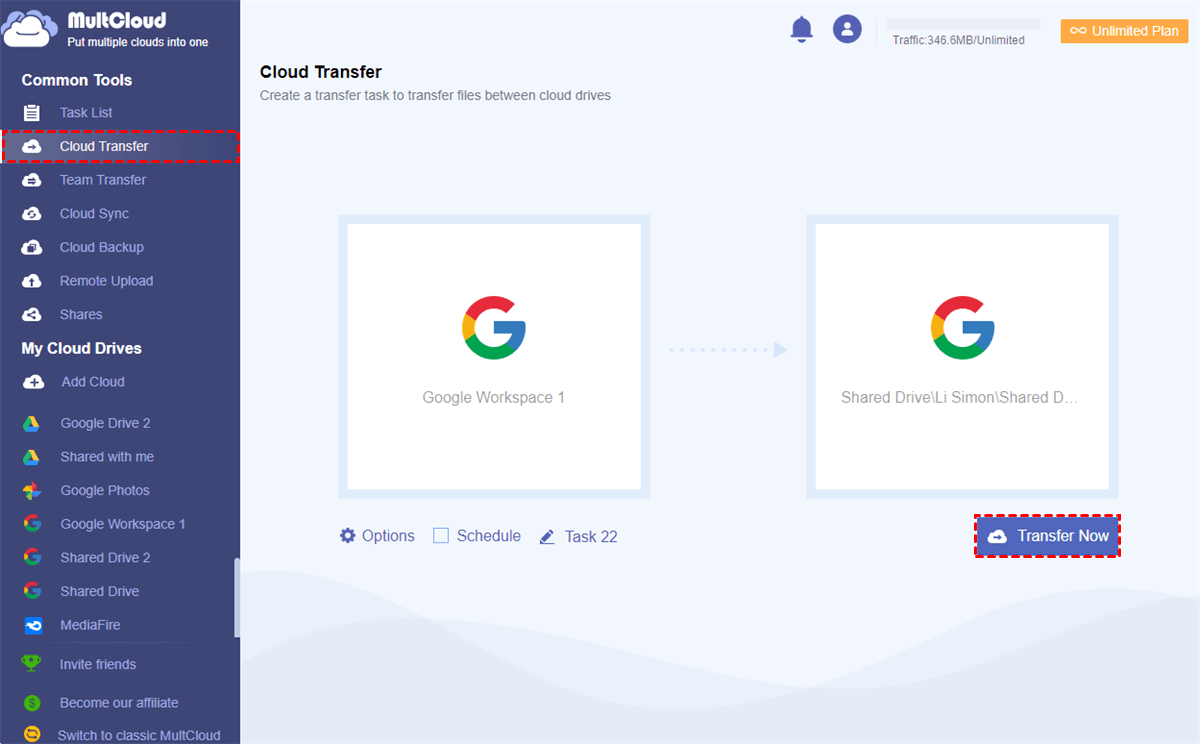This screenshot has width=1200, height=744.
Task: Click the Google logo in destination box
Action: (962, 327)
